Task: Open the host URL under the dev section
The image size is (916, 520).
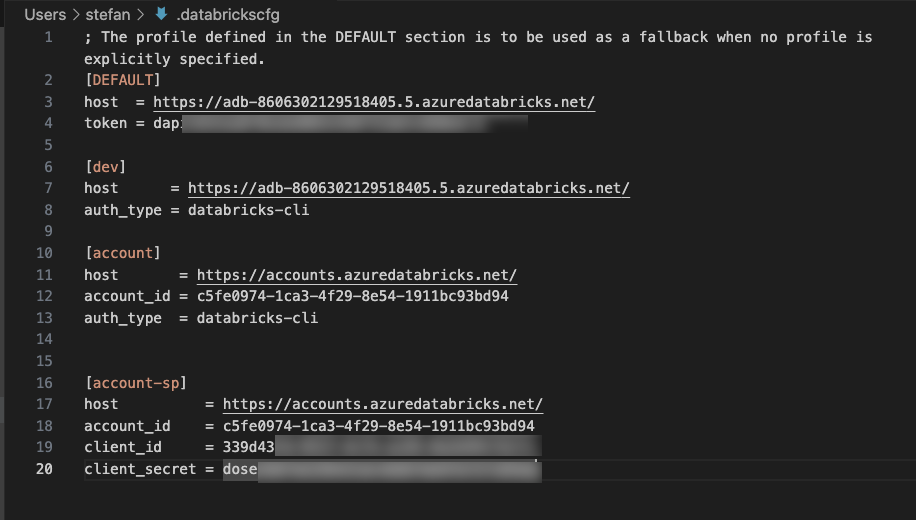Action: [x=408, y=188]
